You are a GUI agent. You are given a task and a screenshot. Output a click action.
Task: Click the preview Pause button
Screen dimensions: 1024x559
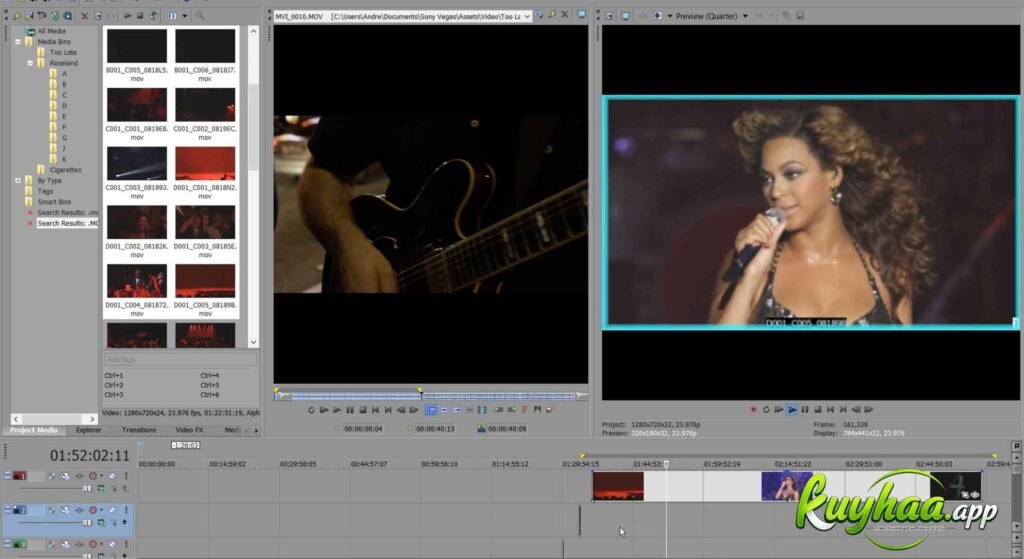point(805,410)
